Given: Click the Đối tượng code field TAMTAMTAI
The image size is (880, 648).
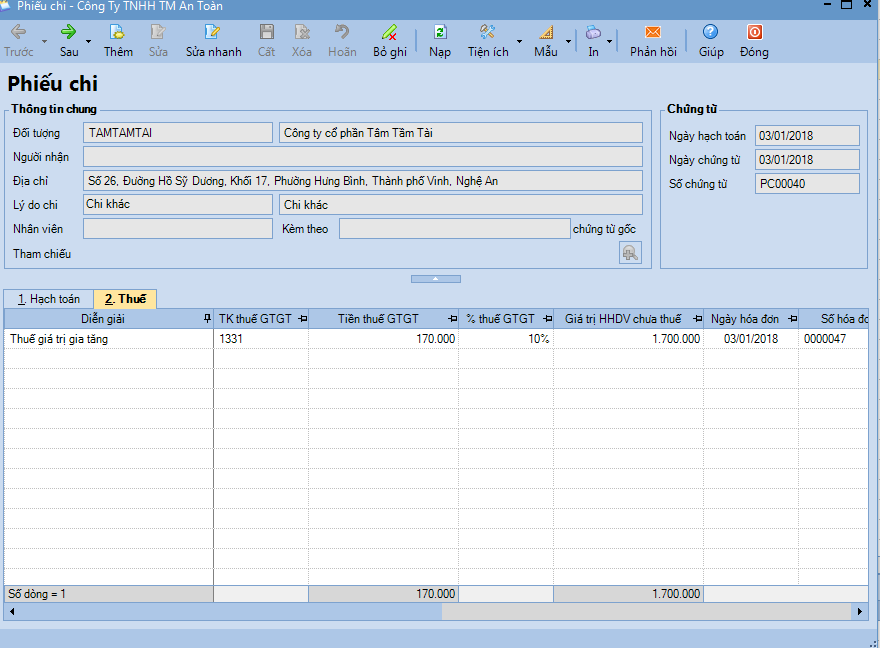Looking at the screenshot, I should [178, 133].
